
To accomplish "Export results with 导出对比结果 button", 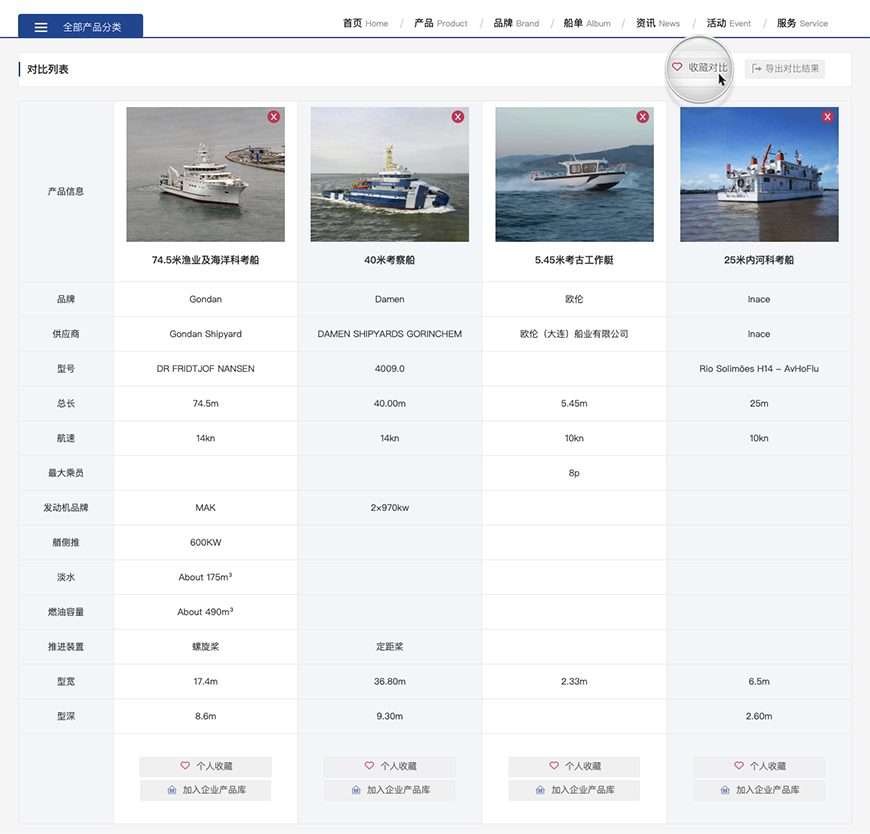I will click(x=785, y=69).
